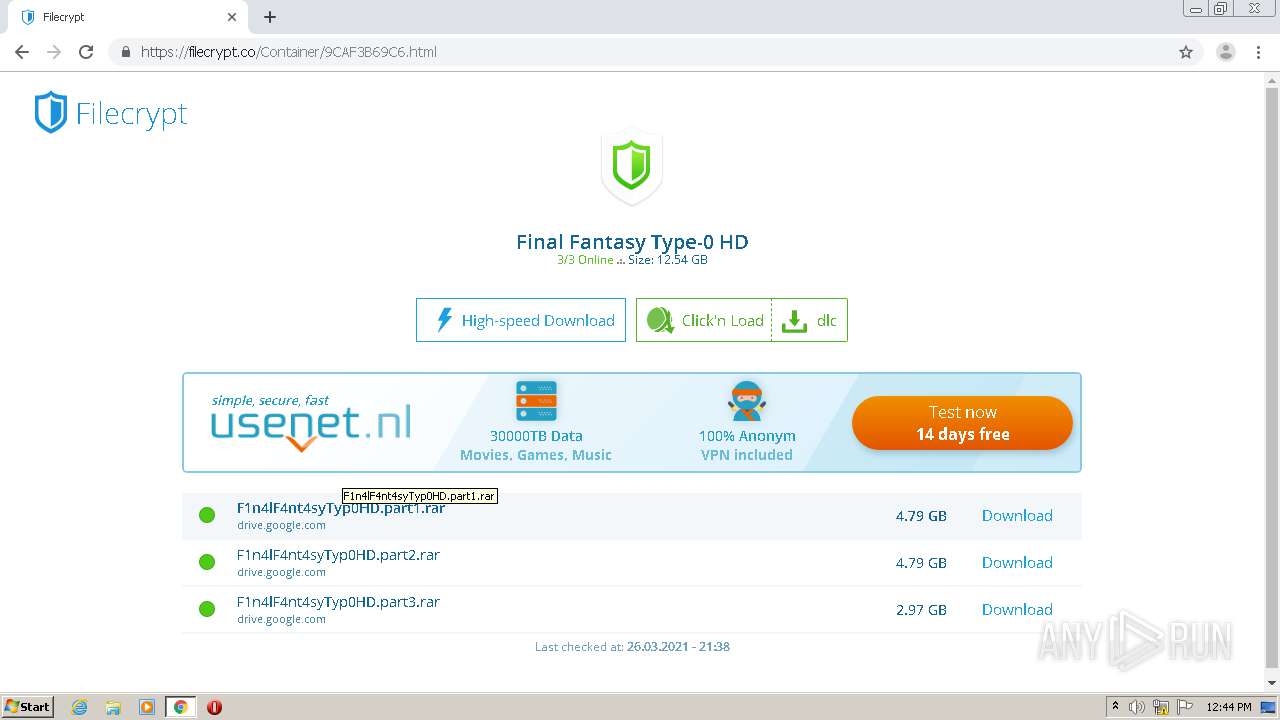This screenshot has width=1280, height=720.
Task: Open the volume speaker tray icon
Action: (1137, 707)
